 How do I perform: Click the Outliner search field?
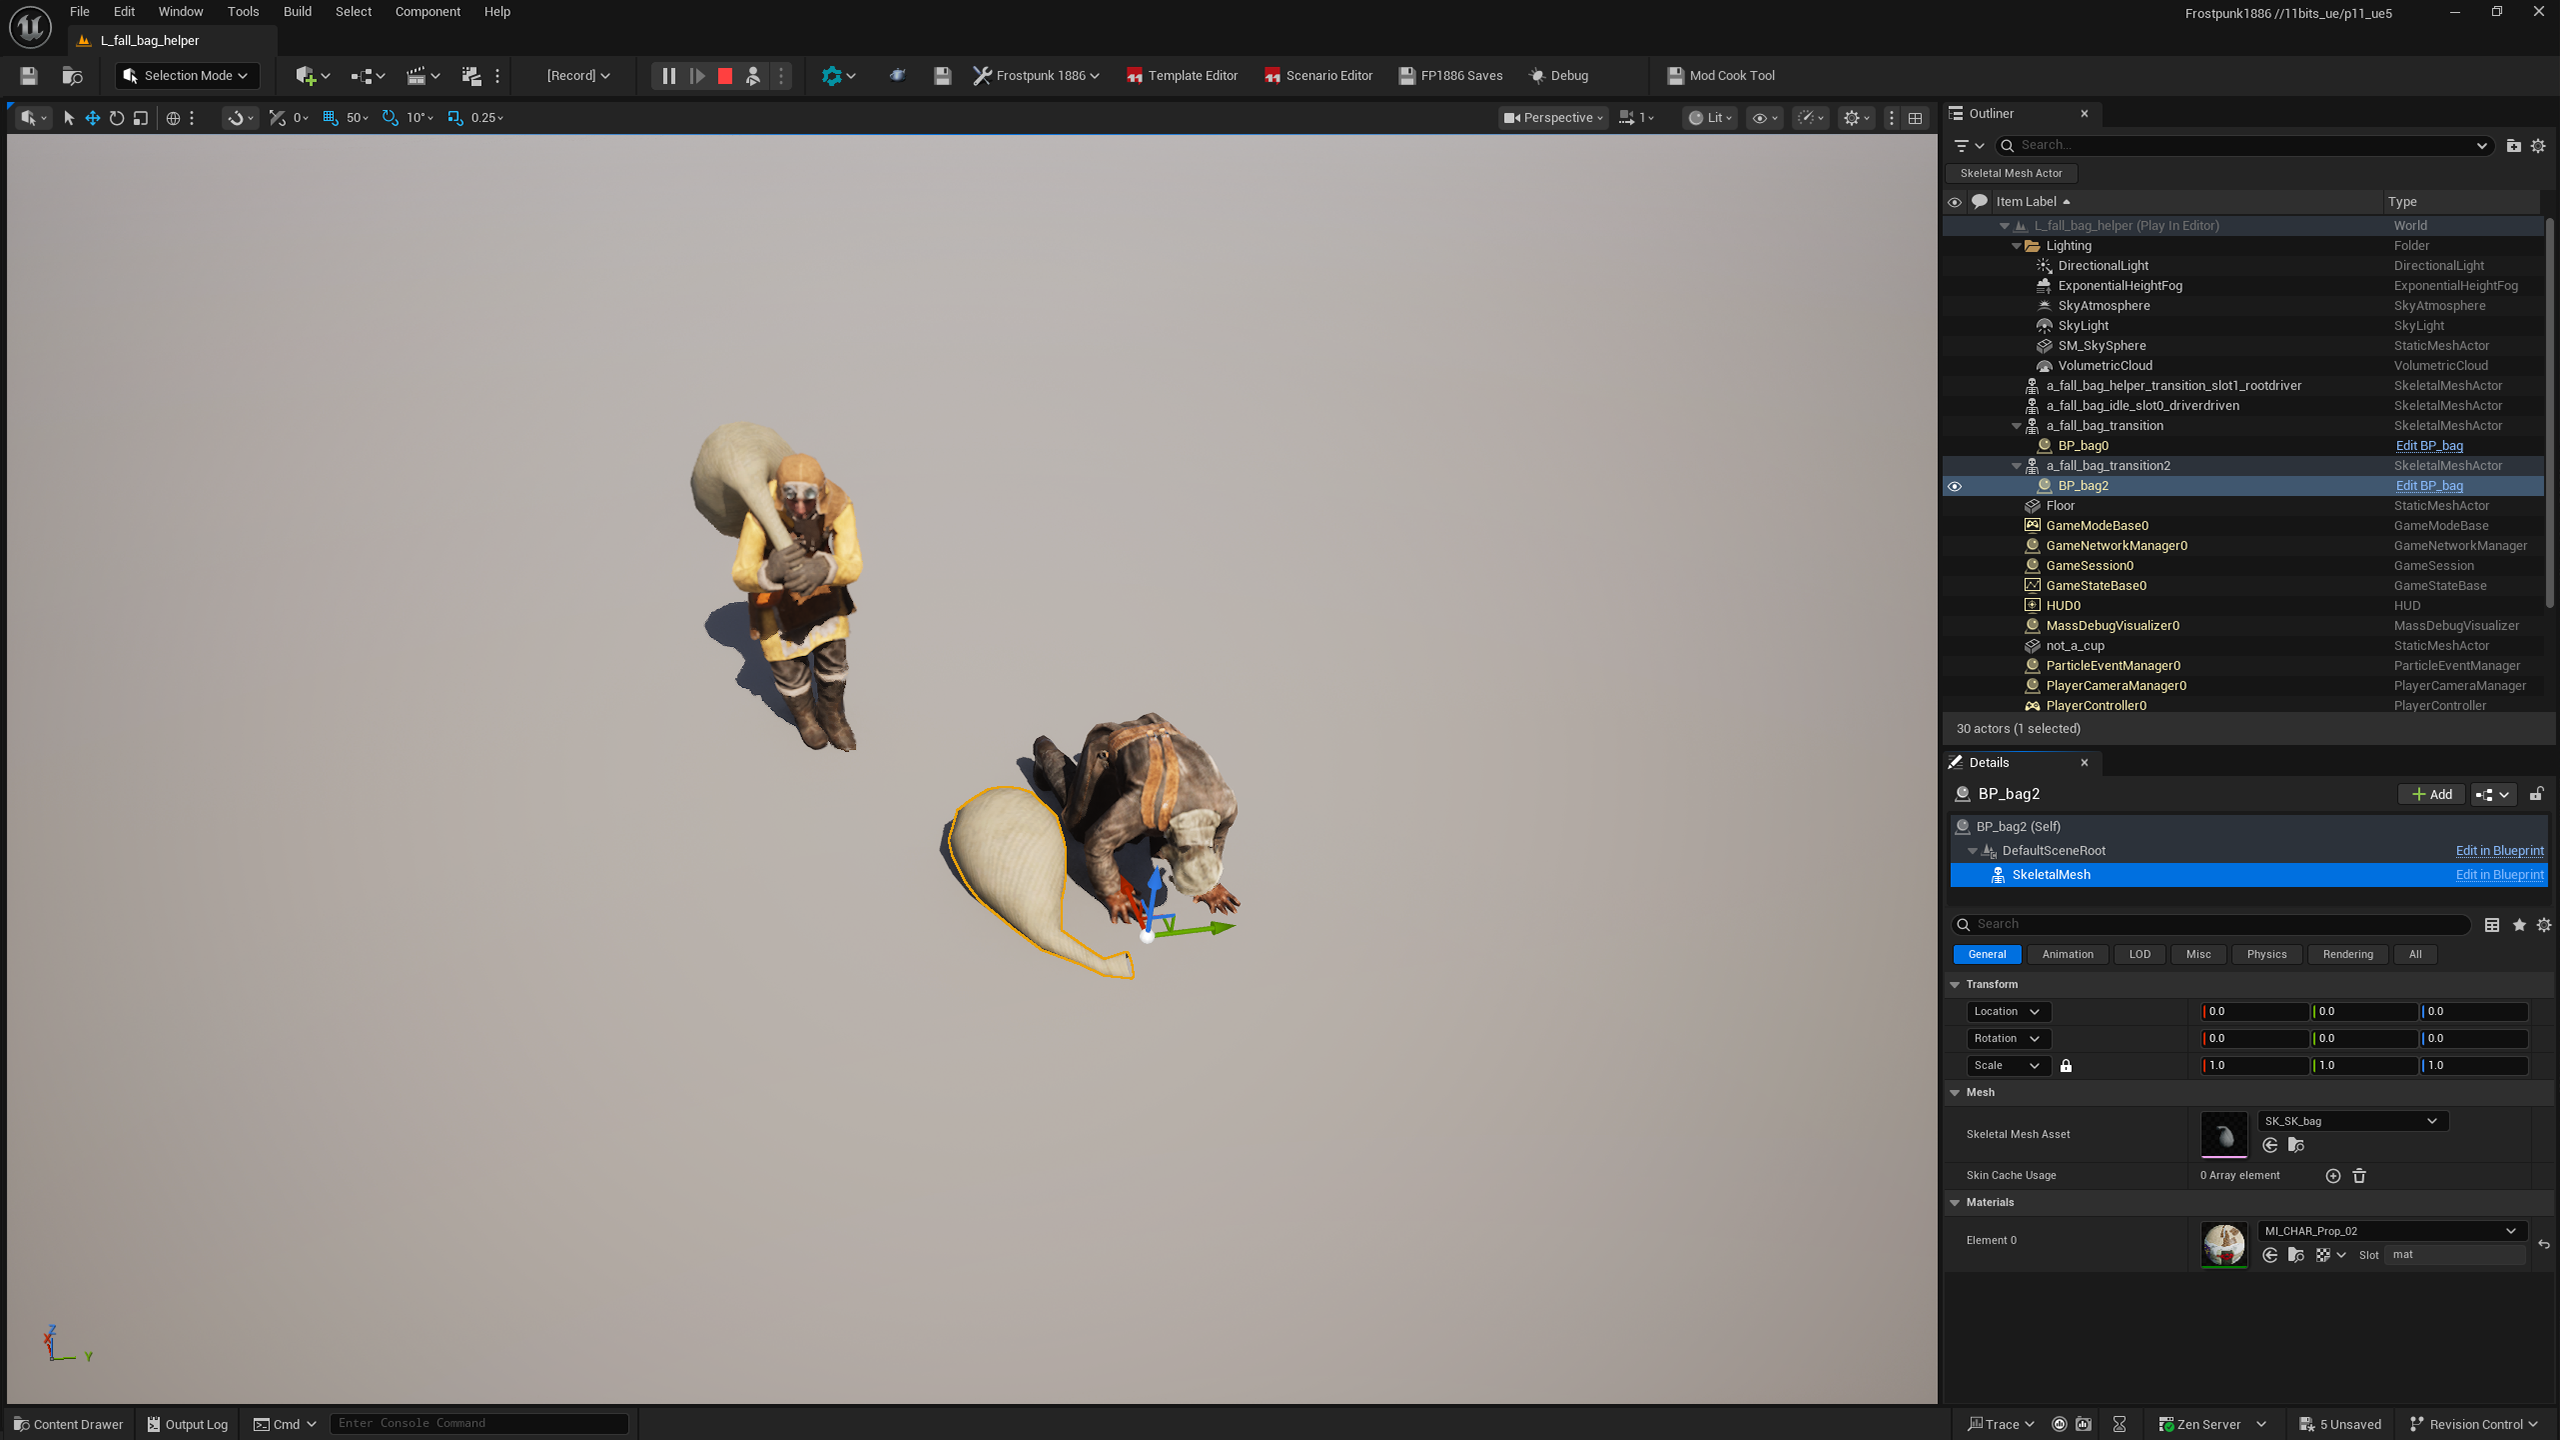point(2243,146)
